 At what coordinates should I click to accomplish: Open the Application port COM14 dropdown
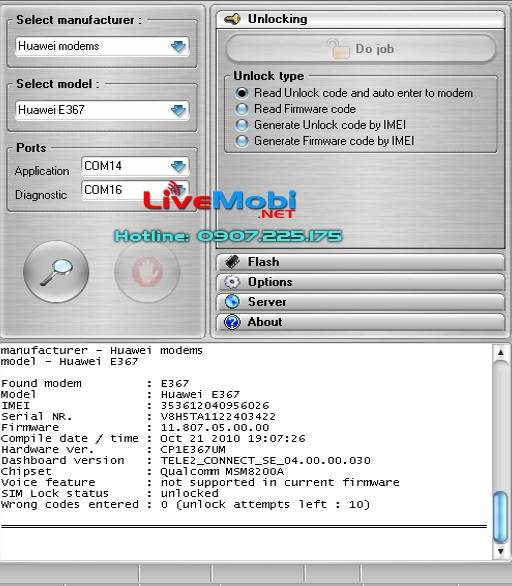click(178, 166)
